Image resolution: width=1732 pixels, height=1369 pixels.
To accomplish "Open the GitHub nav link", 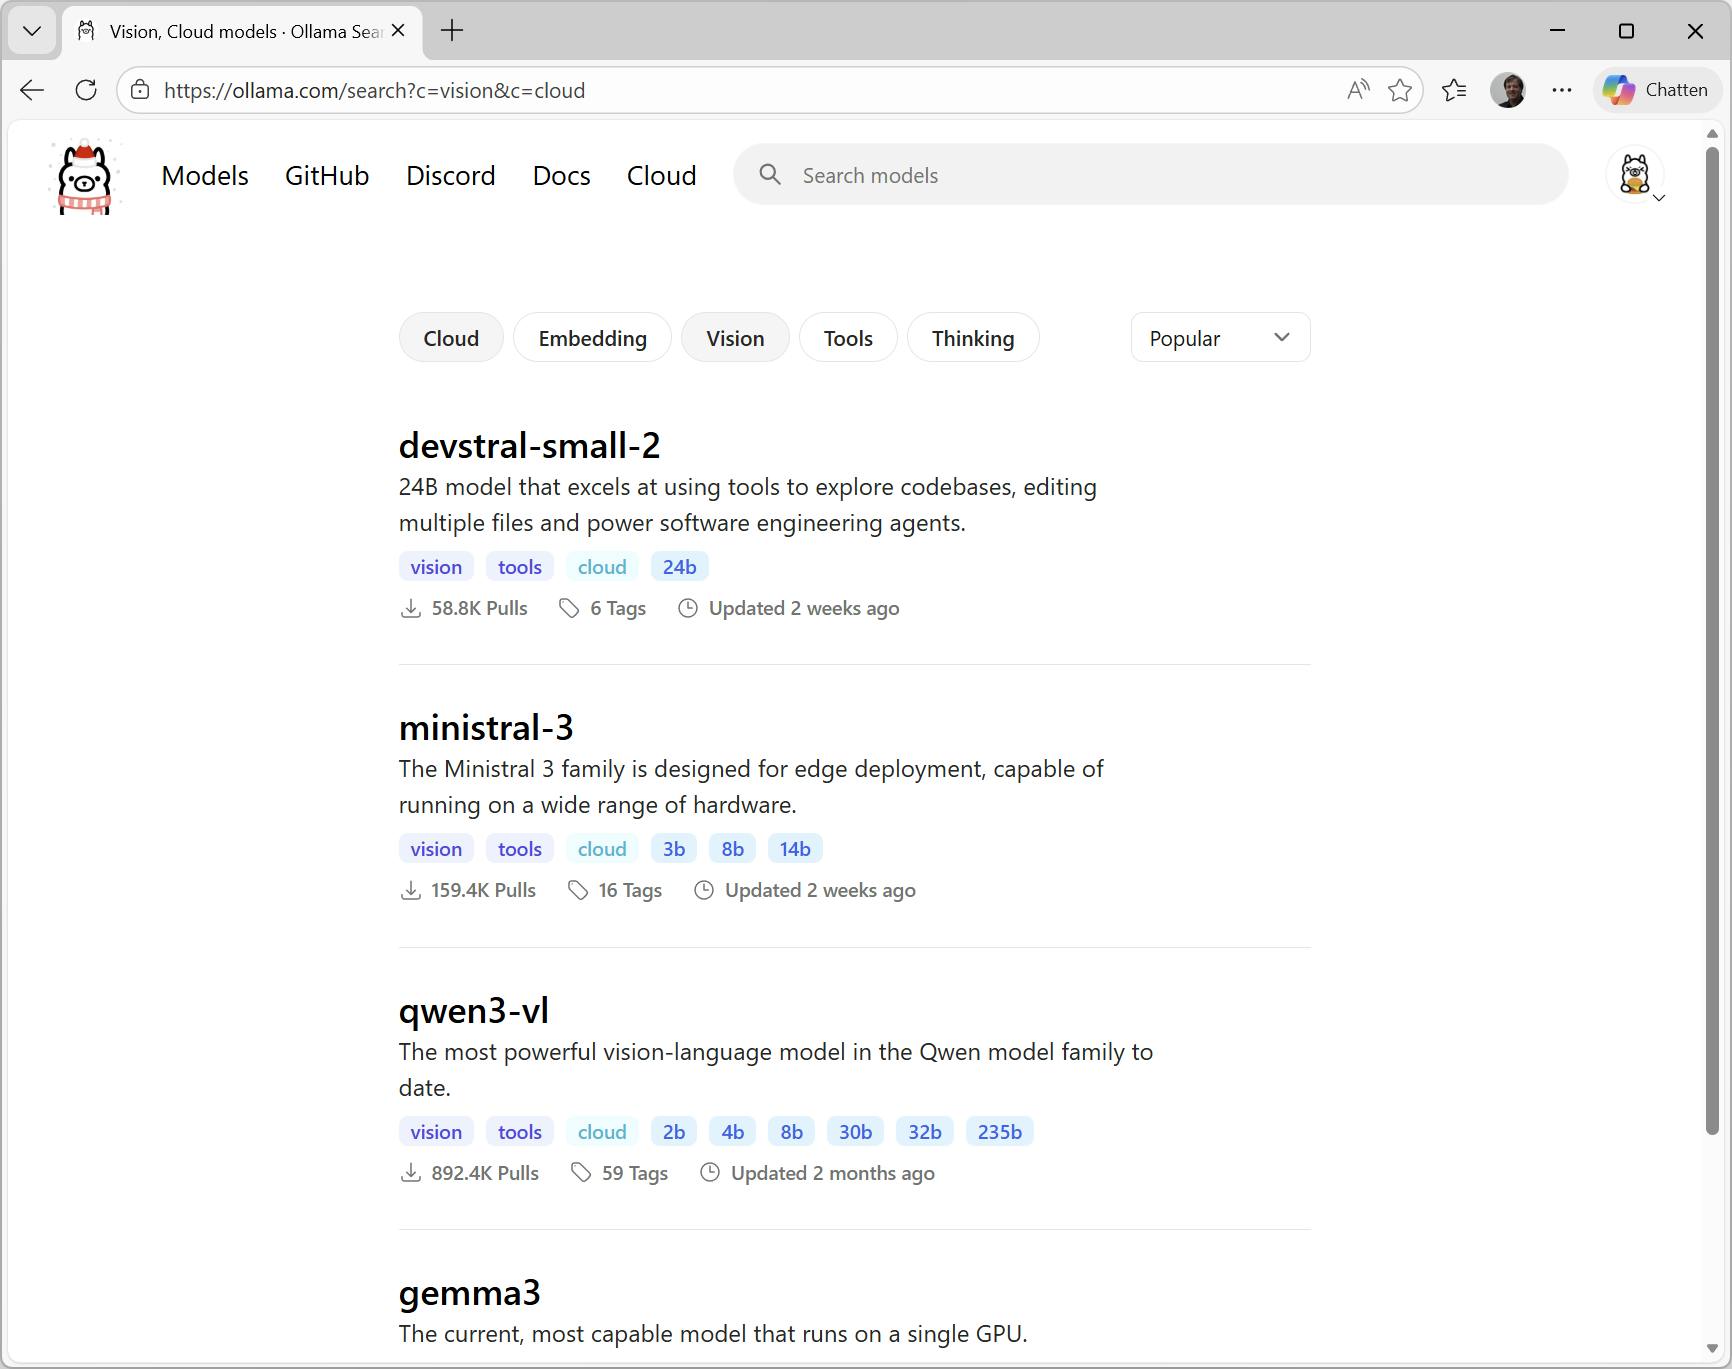I will pos(327,176).
